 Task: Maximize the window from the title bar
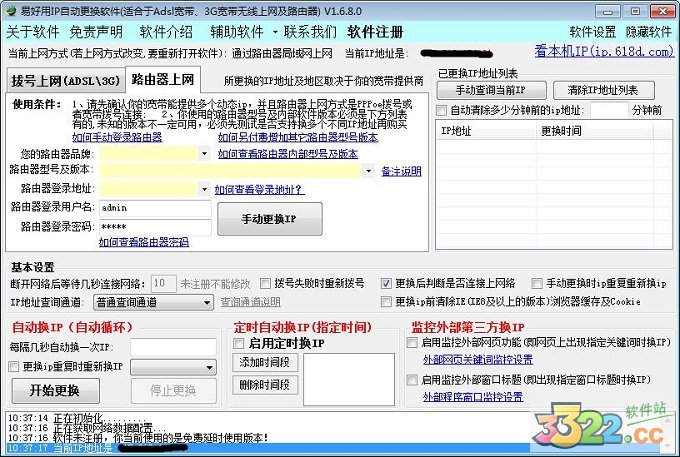pyautogui.click(x=635, y=11)
